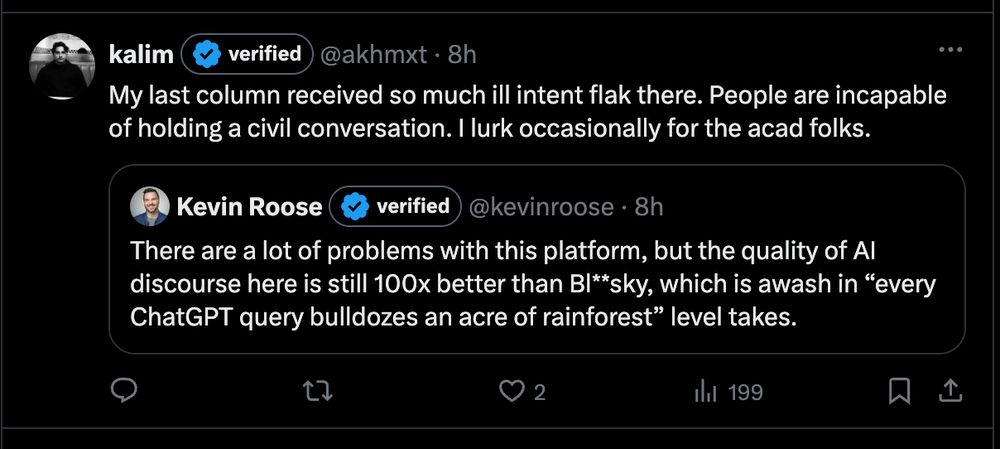Open Kevin Roose's small avatar photo
The height and width of the screenshot is (449, 1000).
[x=150, y=207]
